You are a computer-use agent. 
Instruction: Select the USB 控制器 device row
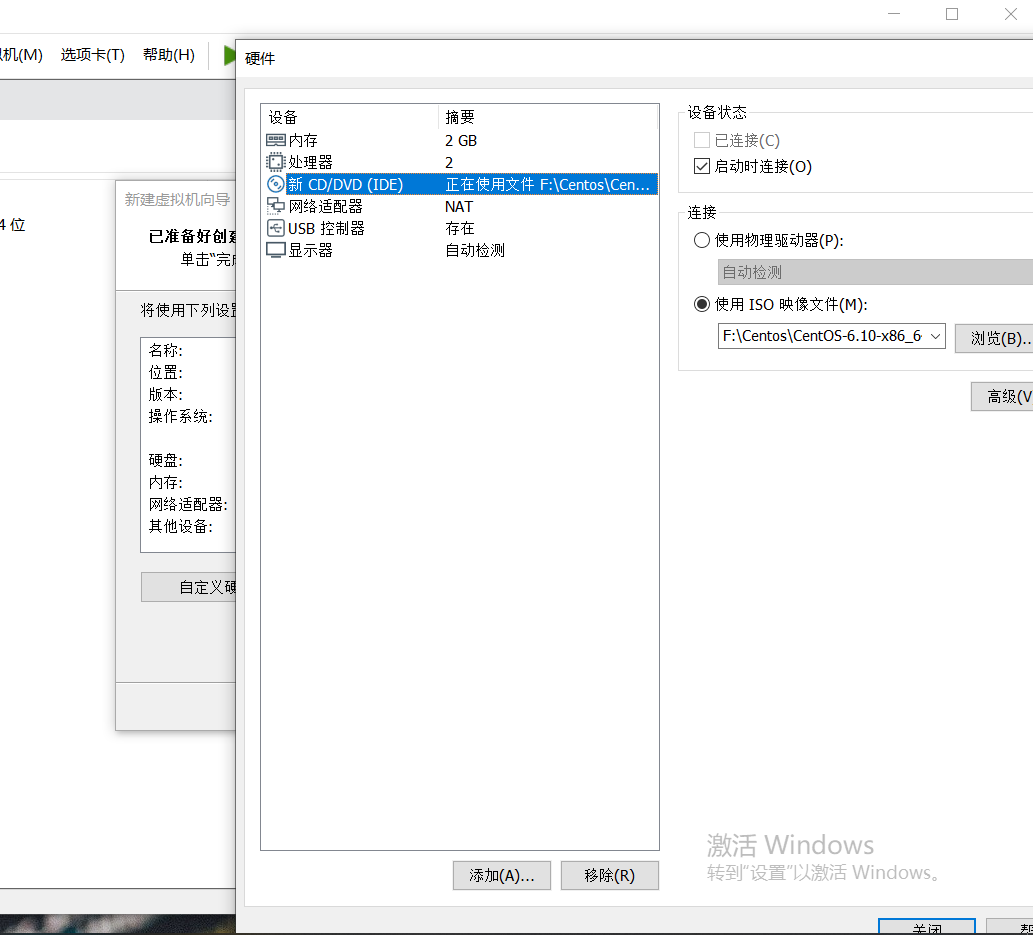click(x=460, y=228)
